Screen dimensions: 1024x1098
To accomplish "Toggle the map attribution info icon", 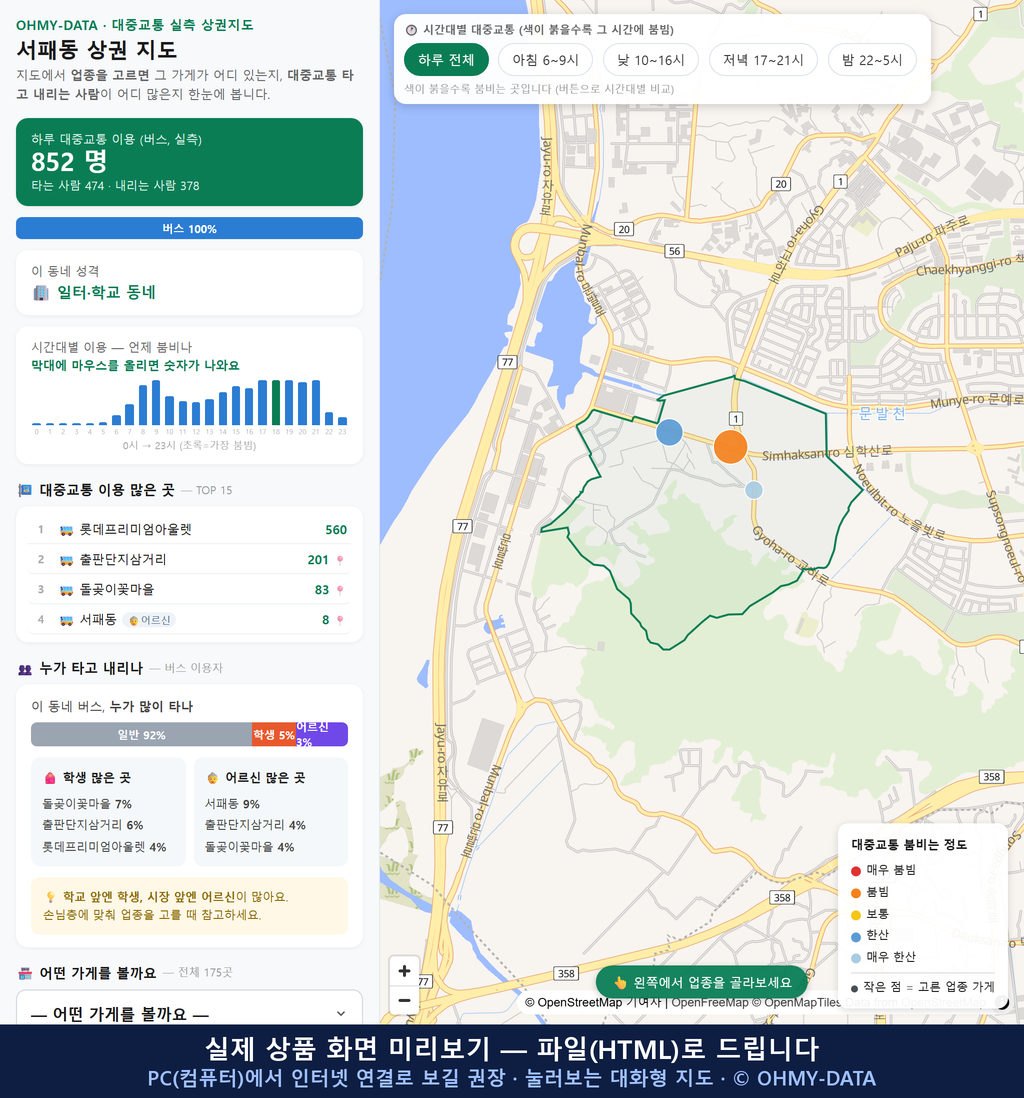I will pos(1003,1003).
